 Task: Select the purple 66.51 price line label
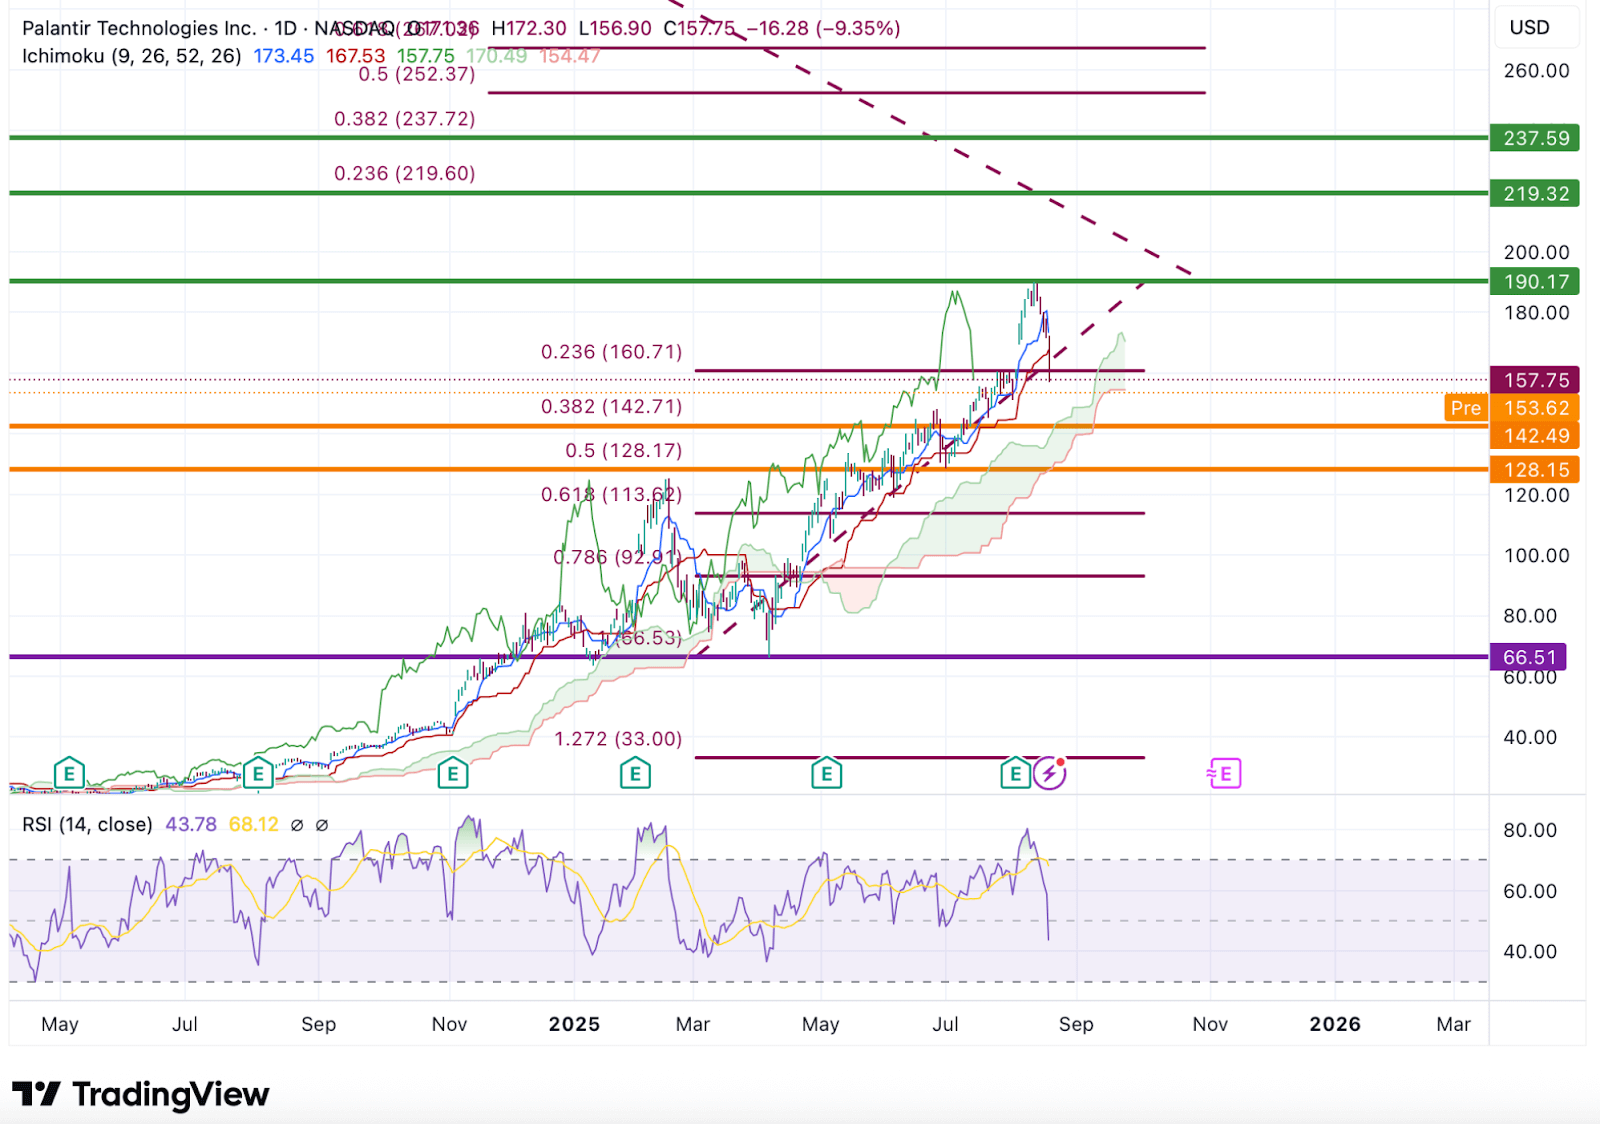[1529, 657]
